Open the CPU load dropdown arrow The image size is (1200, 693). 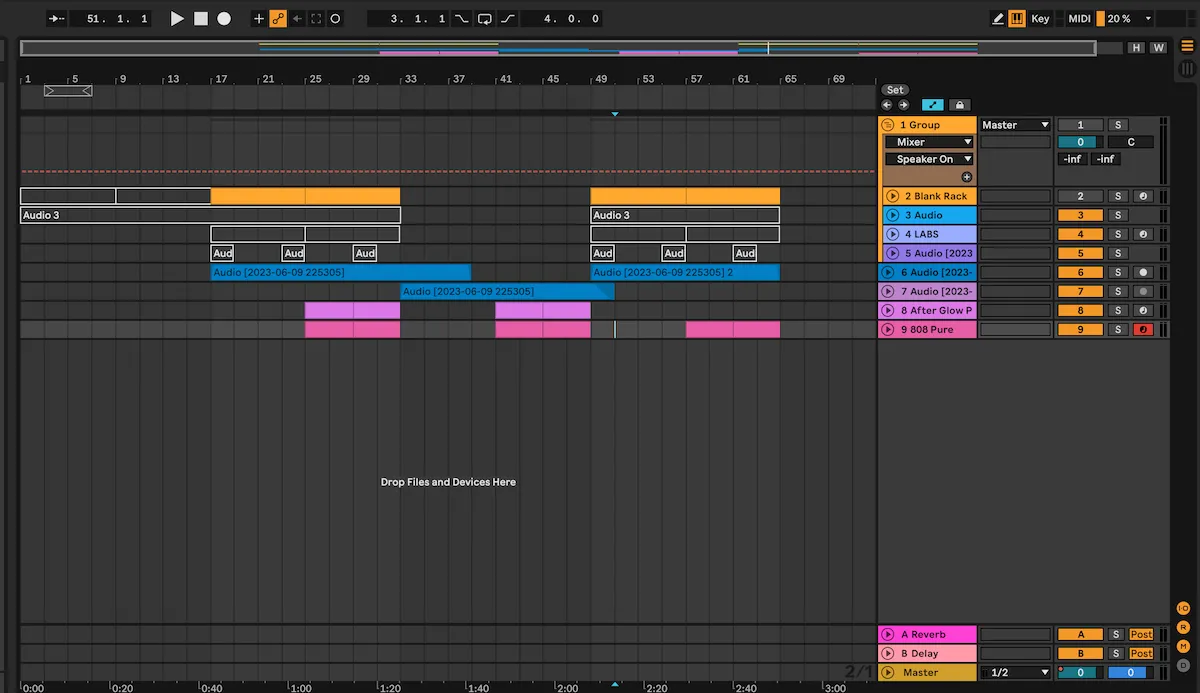point(1148,18)
